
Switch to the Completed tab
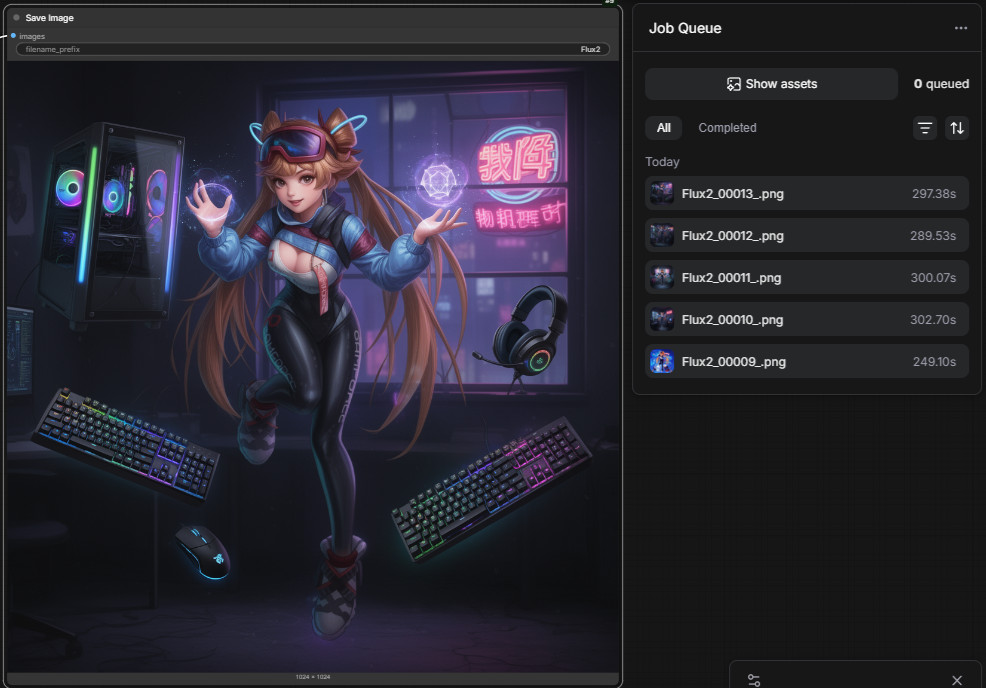(727, 128)
